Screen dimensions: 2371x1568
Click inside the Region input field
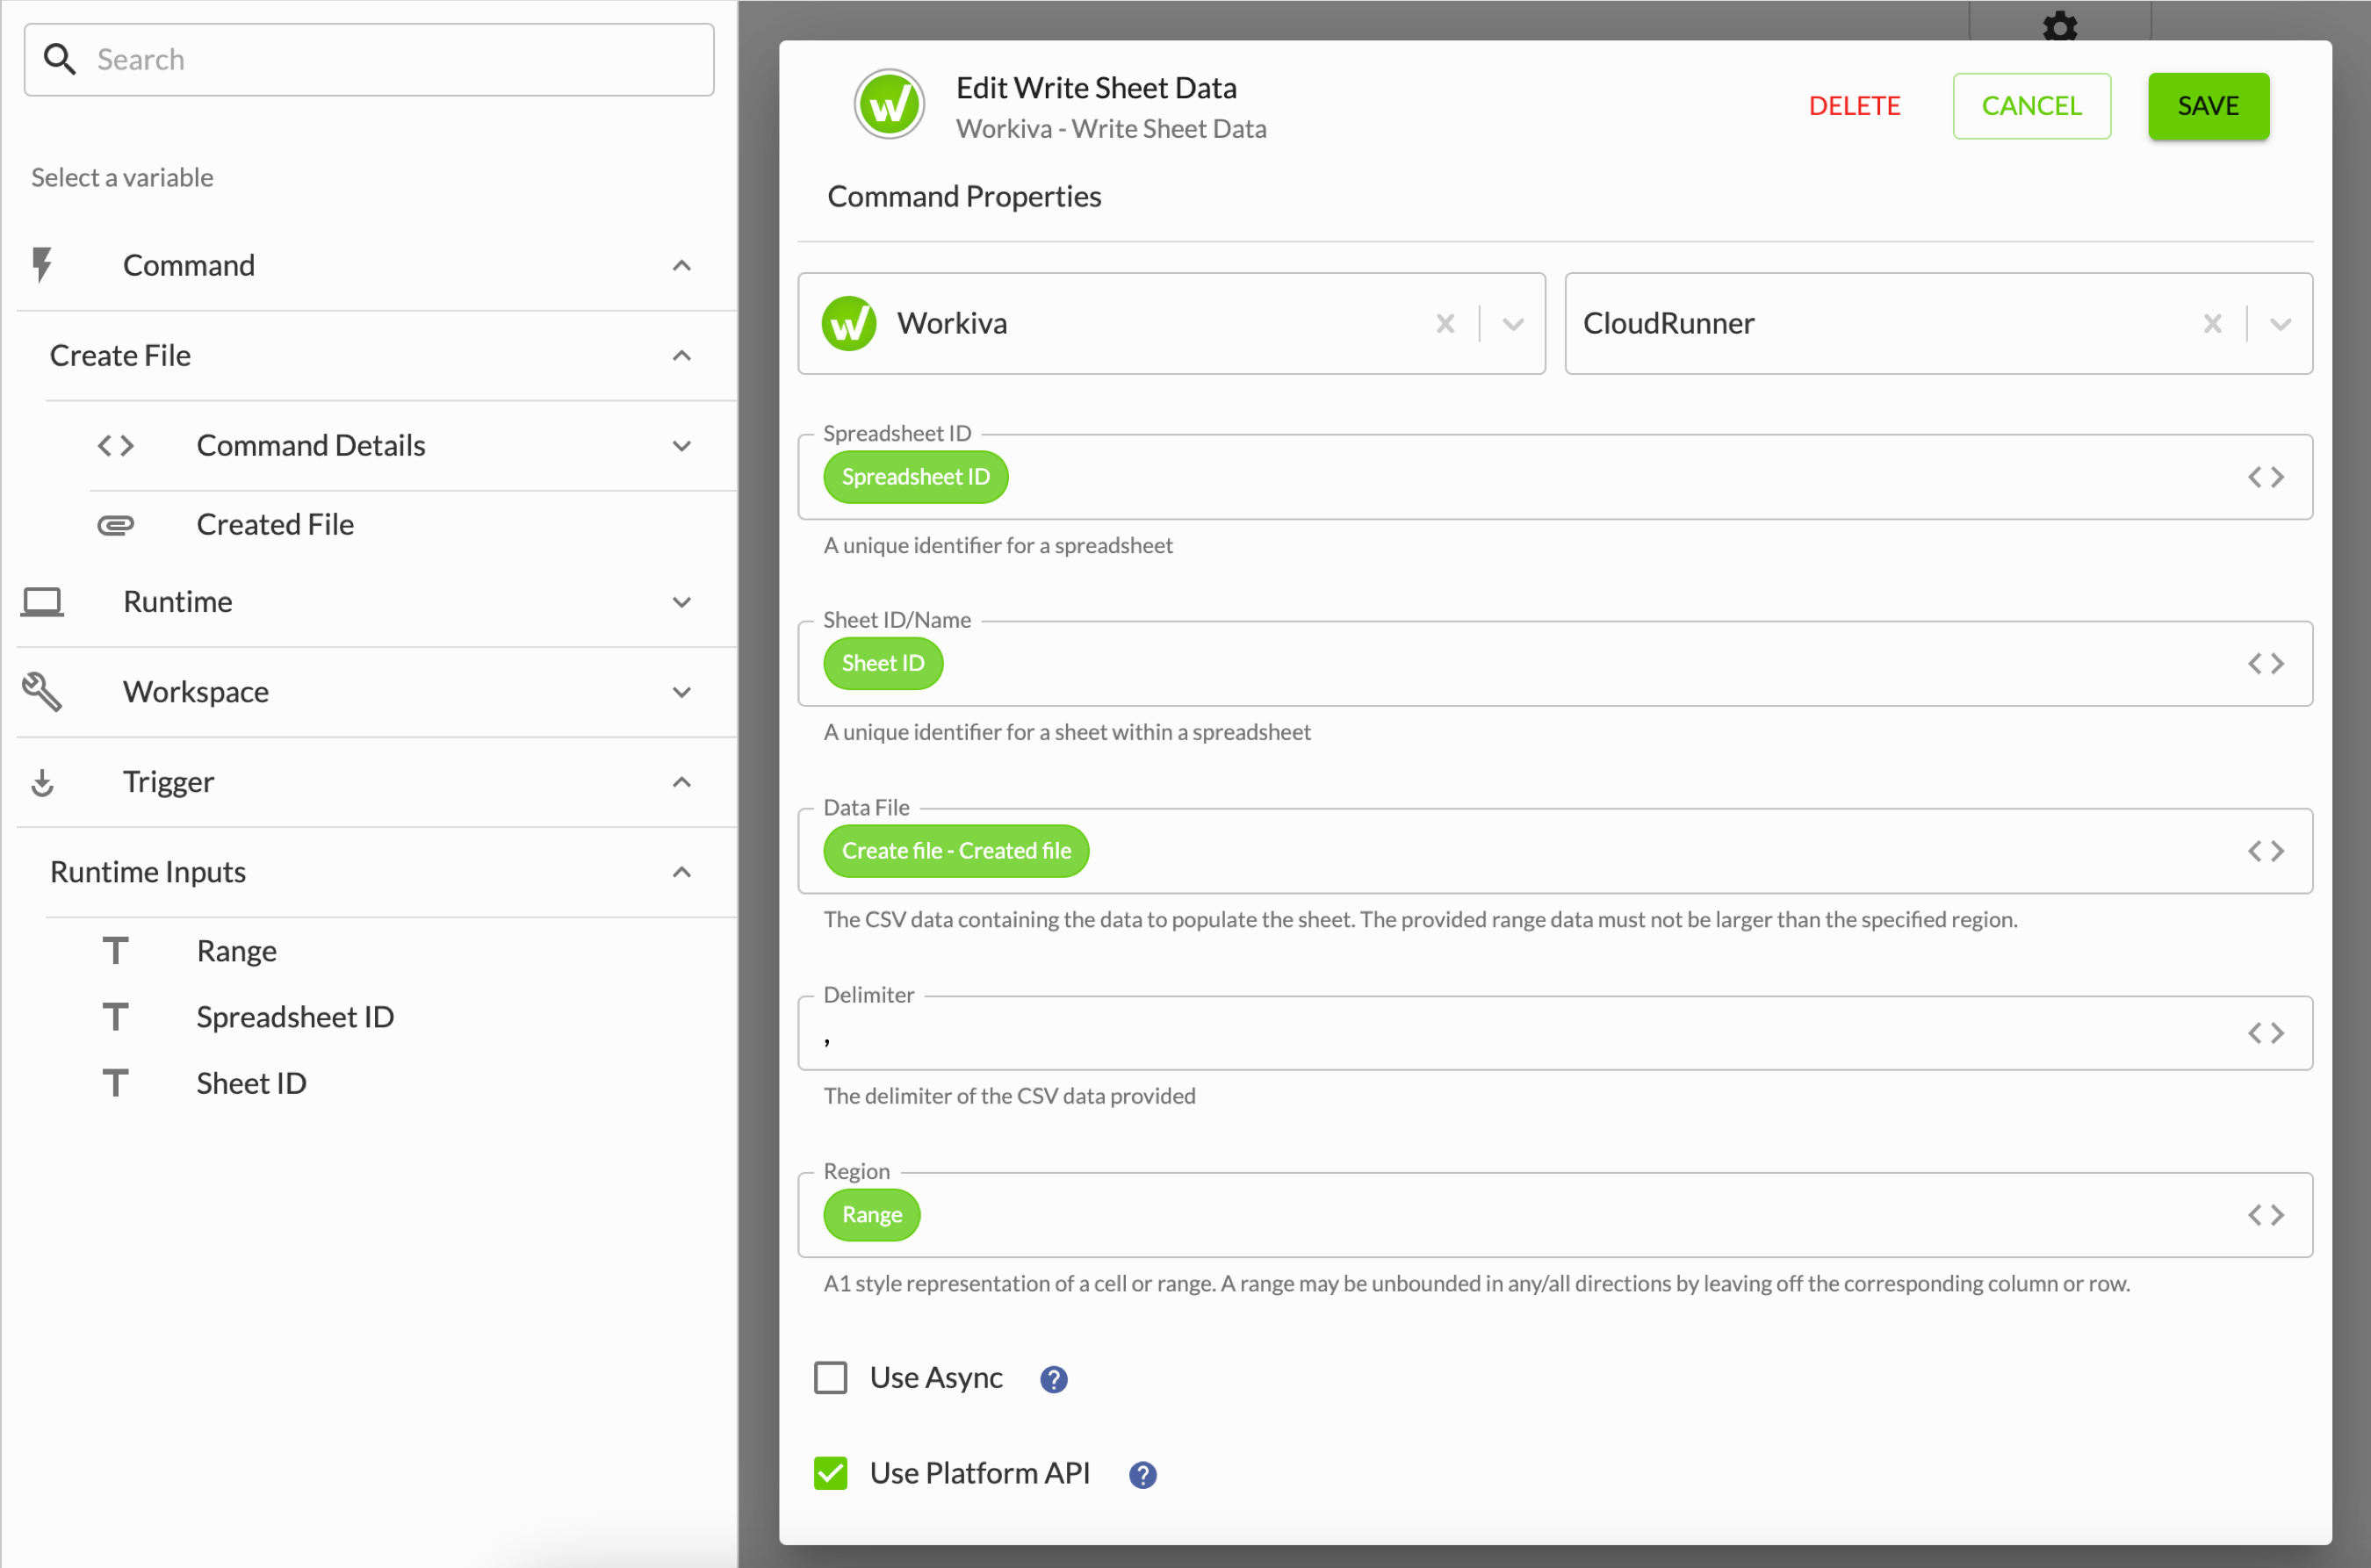1555,1215
